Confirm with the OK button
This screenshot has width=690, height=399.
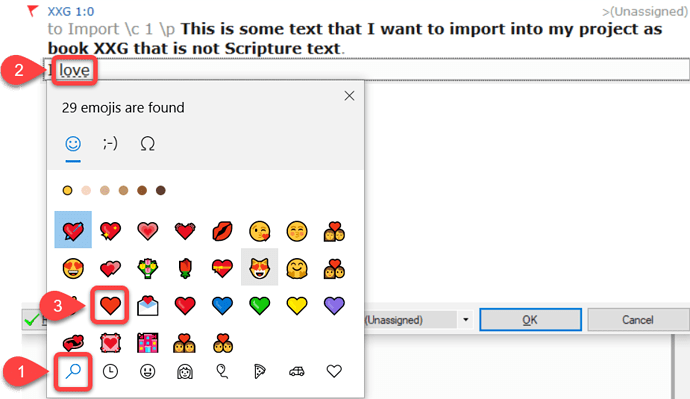[x=530, y=320]
